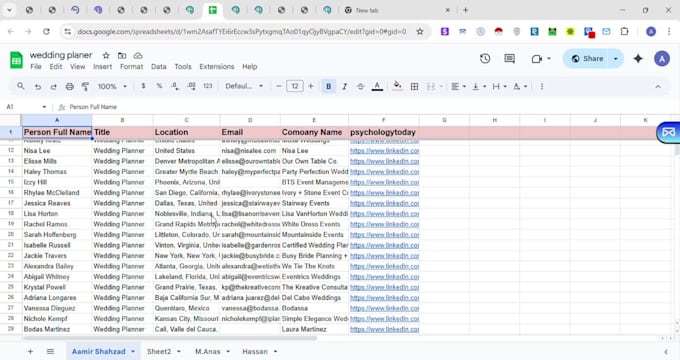Decrease decimal places
This screenshot has width=680, height=360.
pos(175,86)
